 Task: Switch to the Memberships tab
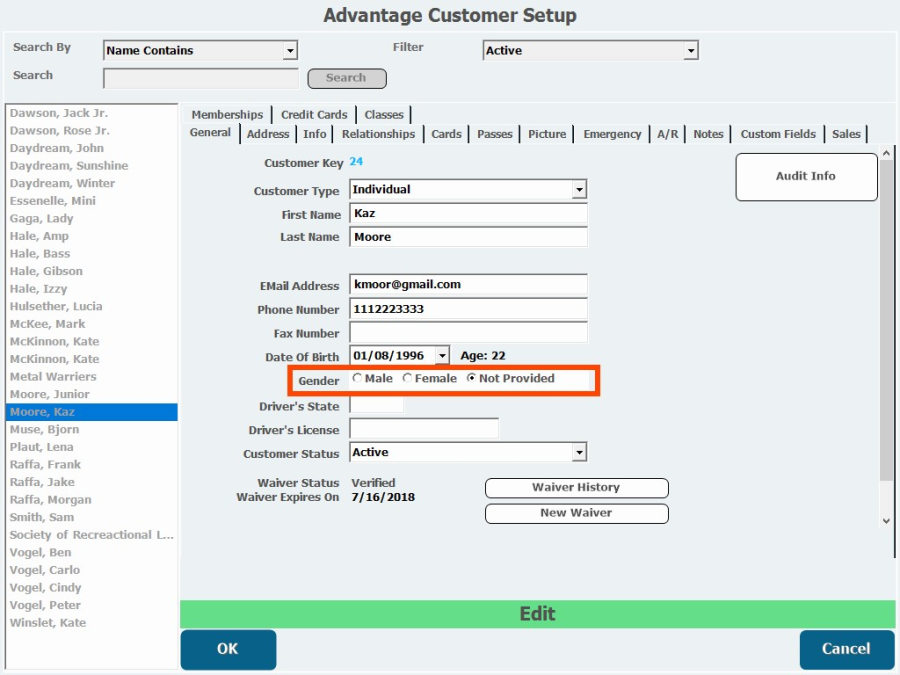point(227,115)
